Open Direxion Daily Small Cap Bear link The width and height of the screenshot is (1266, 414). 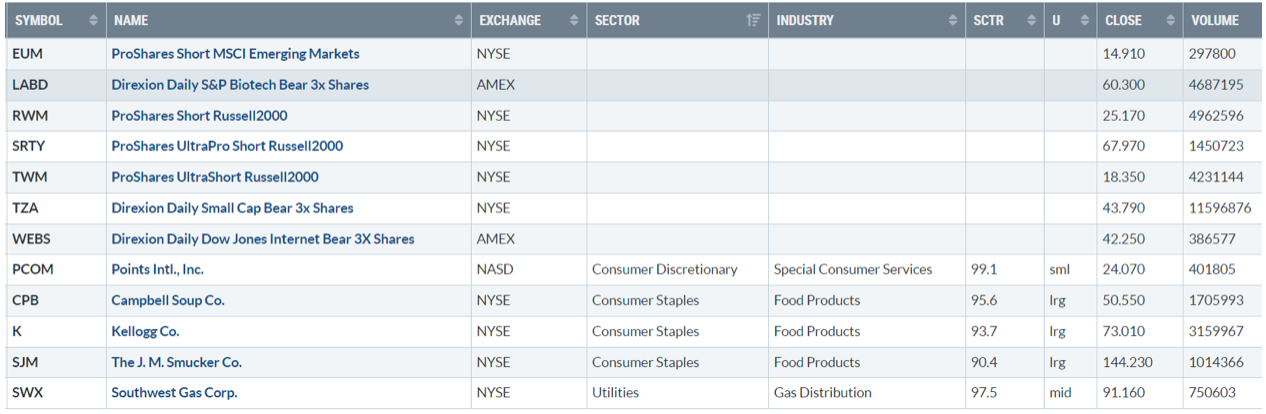tap(232, 208)
